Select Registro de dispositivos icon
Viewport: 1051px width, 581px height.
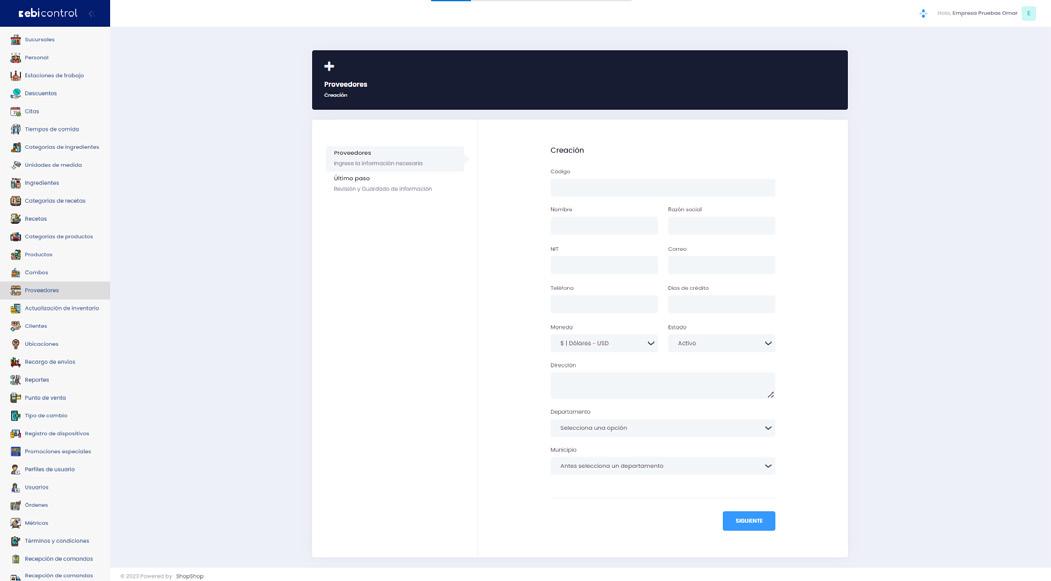[15, 434]
